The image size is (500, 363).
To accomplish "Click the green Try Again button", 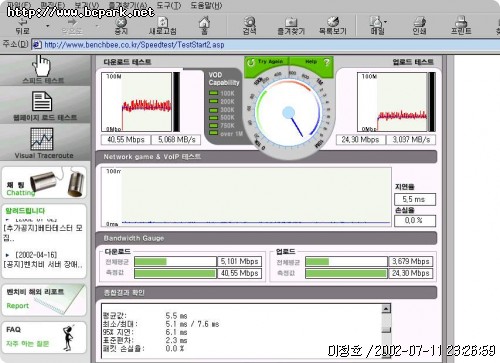I will [266, 62].
